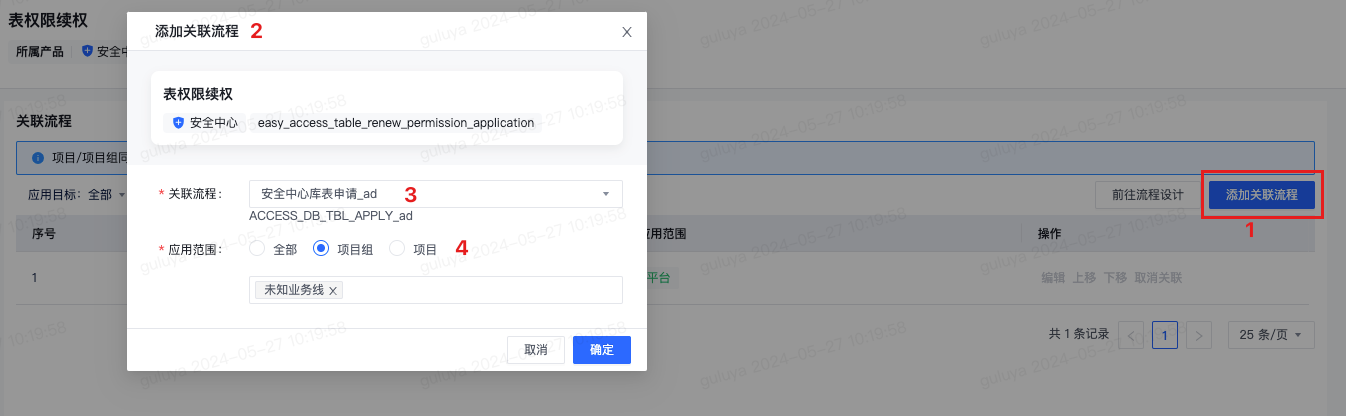This screenshot has width=1346, height=416.
Task: Confirm with the 确定 button
Action: [x=602, y=350]
